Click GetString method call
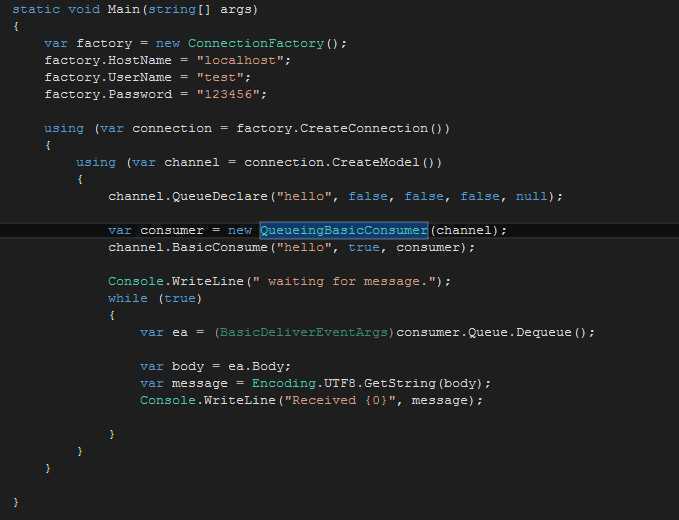 400,383
